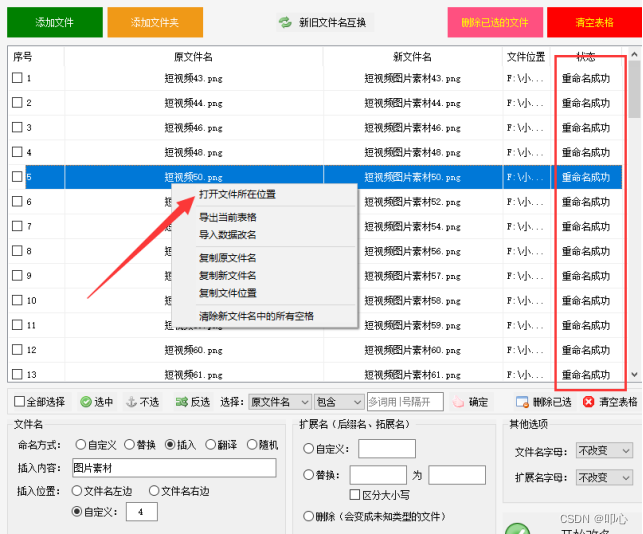Screen dimensions: 643x534
Task: Select the 翻译 naming mode radio
Action: coord(210,445)
